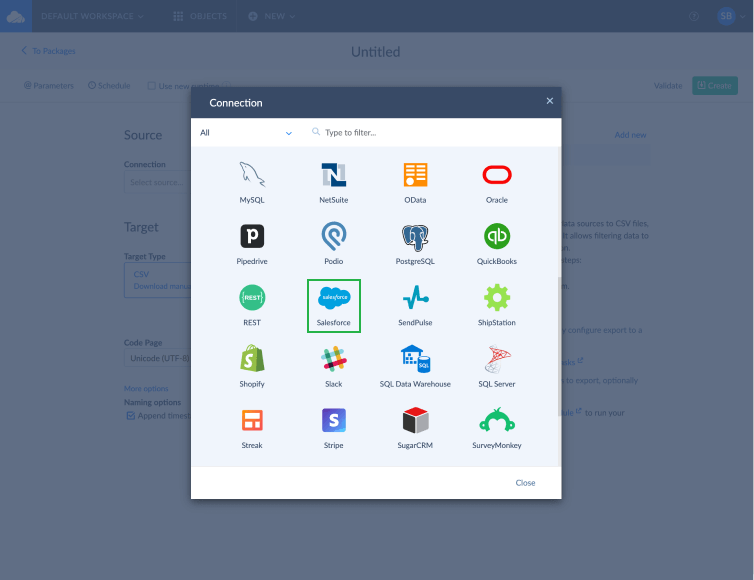Open the help question mark icon

[694, 16]
